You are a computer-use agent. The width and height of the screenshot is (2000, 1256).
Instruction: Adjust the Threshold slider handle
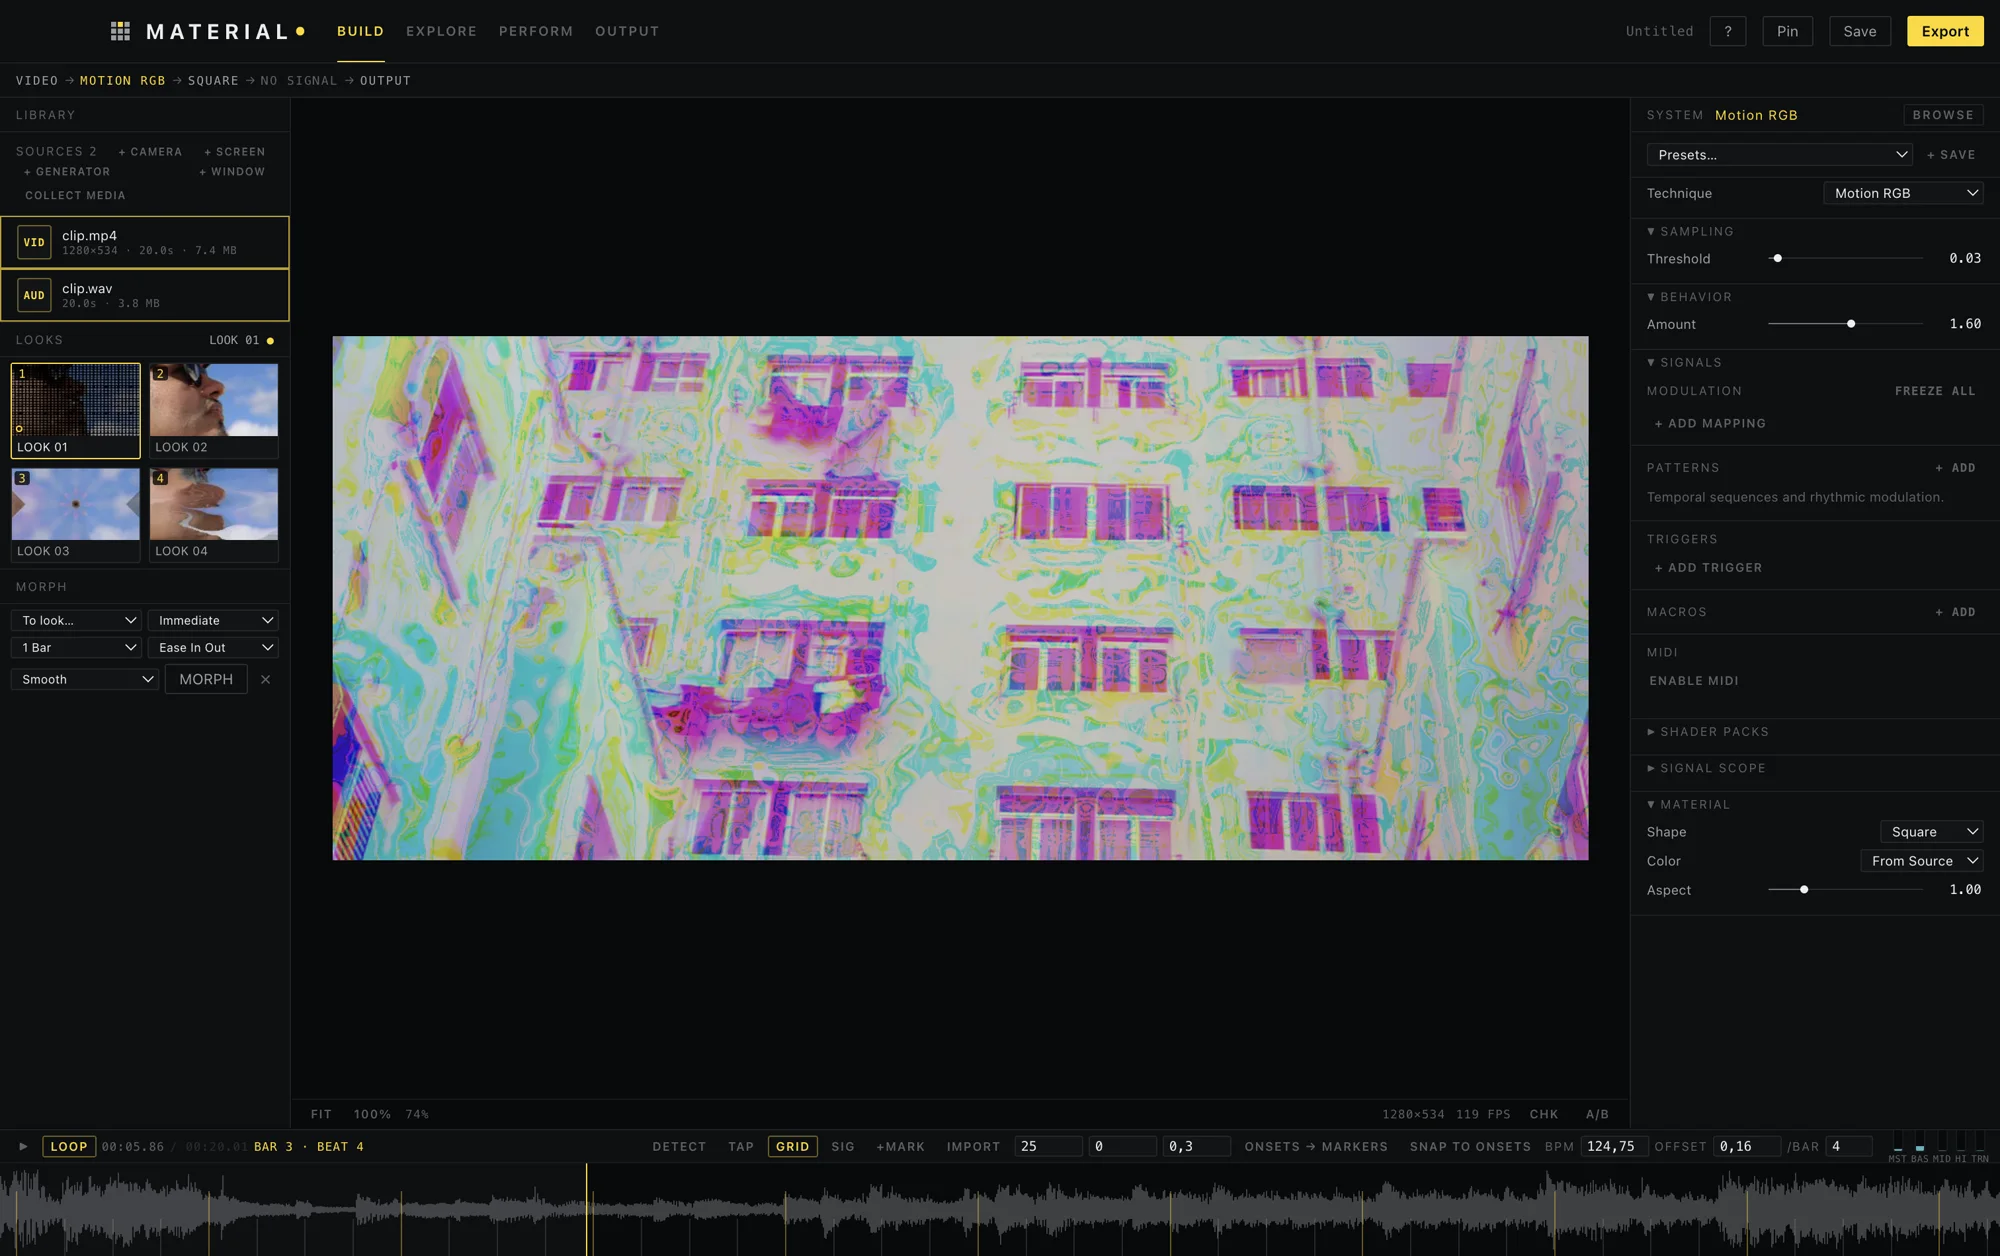click(1777, 258)
